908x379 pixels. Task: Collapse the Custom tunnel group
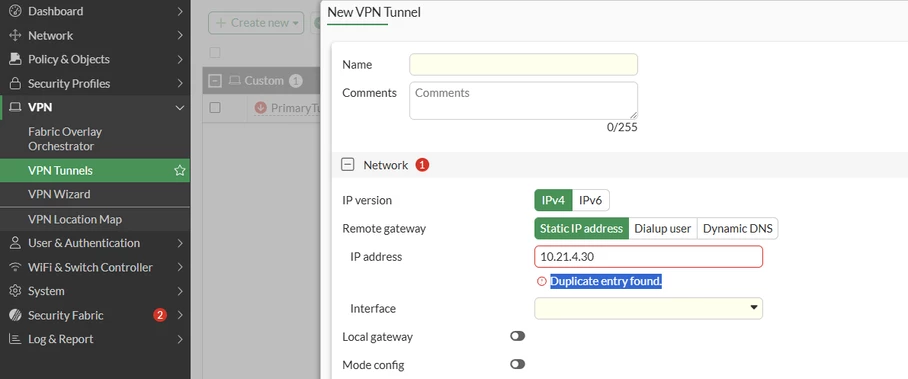[215, 81]
